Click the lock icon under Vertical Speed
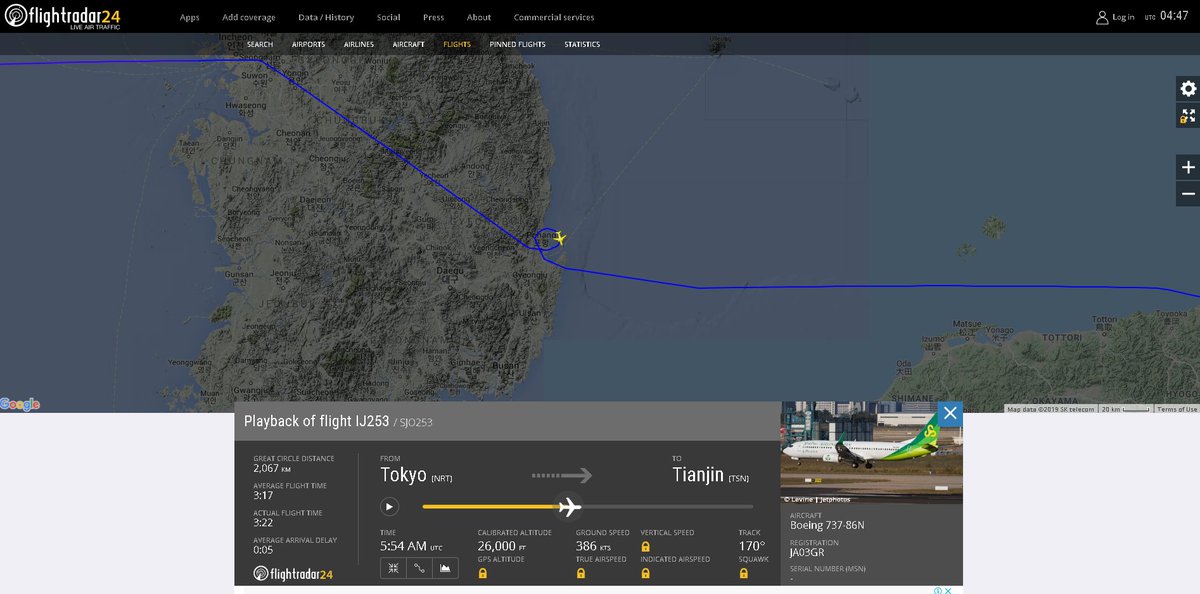 point(645,547)
